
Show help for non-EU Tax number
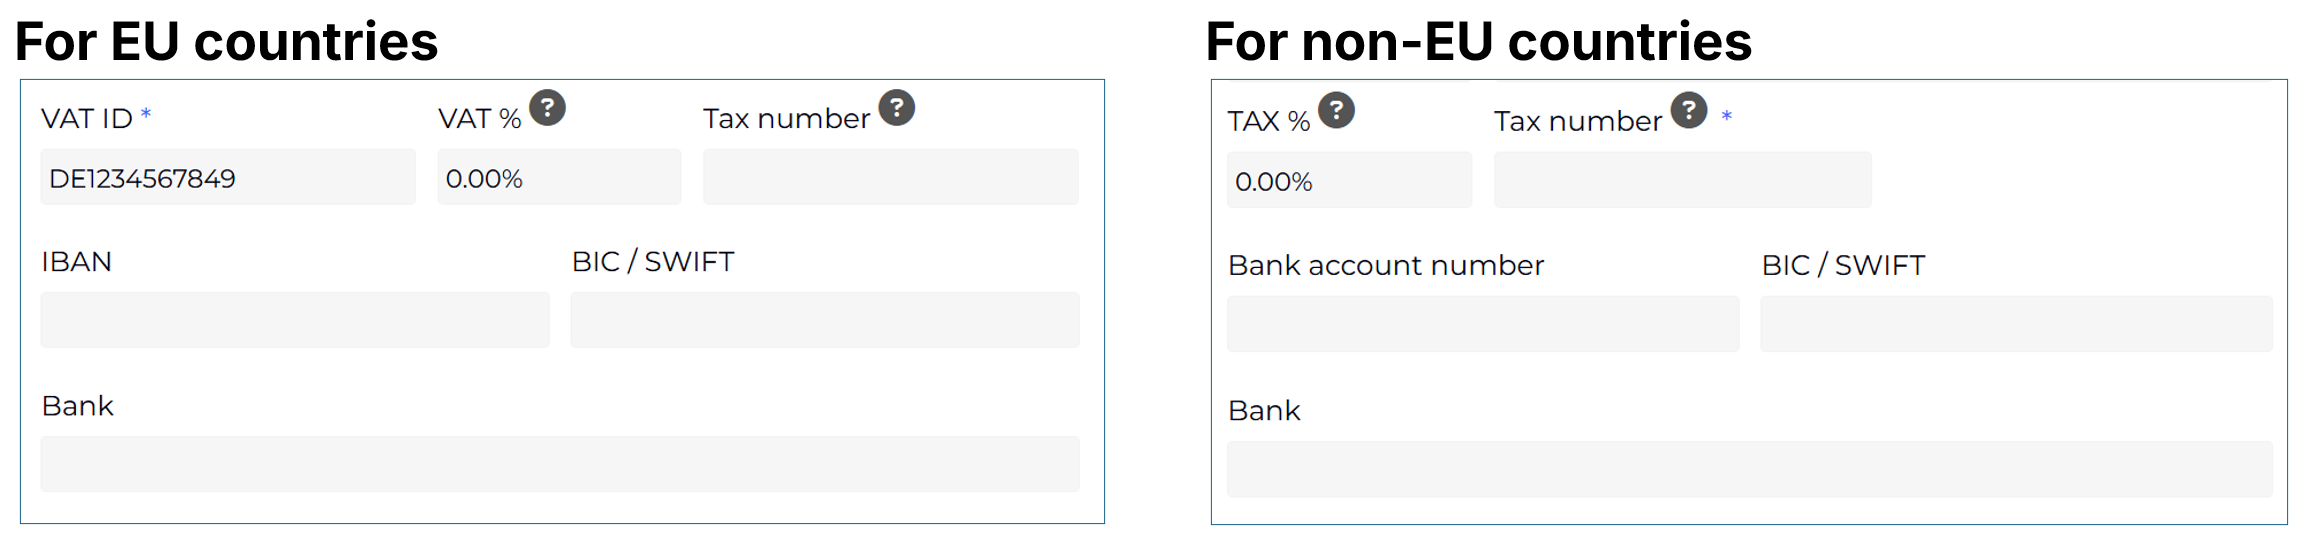pos(1689,110)
